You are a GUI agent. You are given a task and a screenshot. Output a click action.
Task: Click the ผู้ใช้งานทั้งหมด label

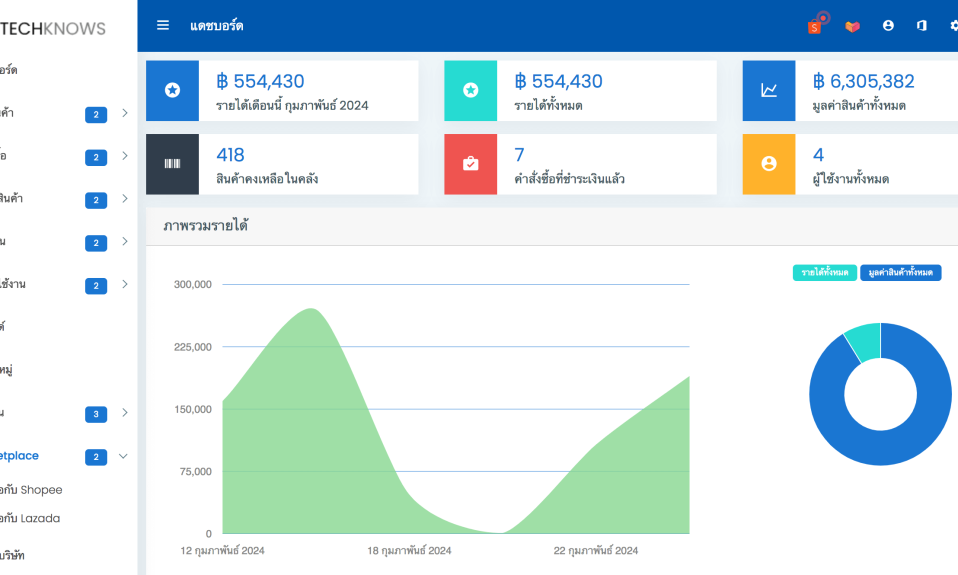pos(850,179)
